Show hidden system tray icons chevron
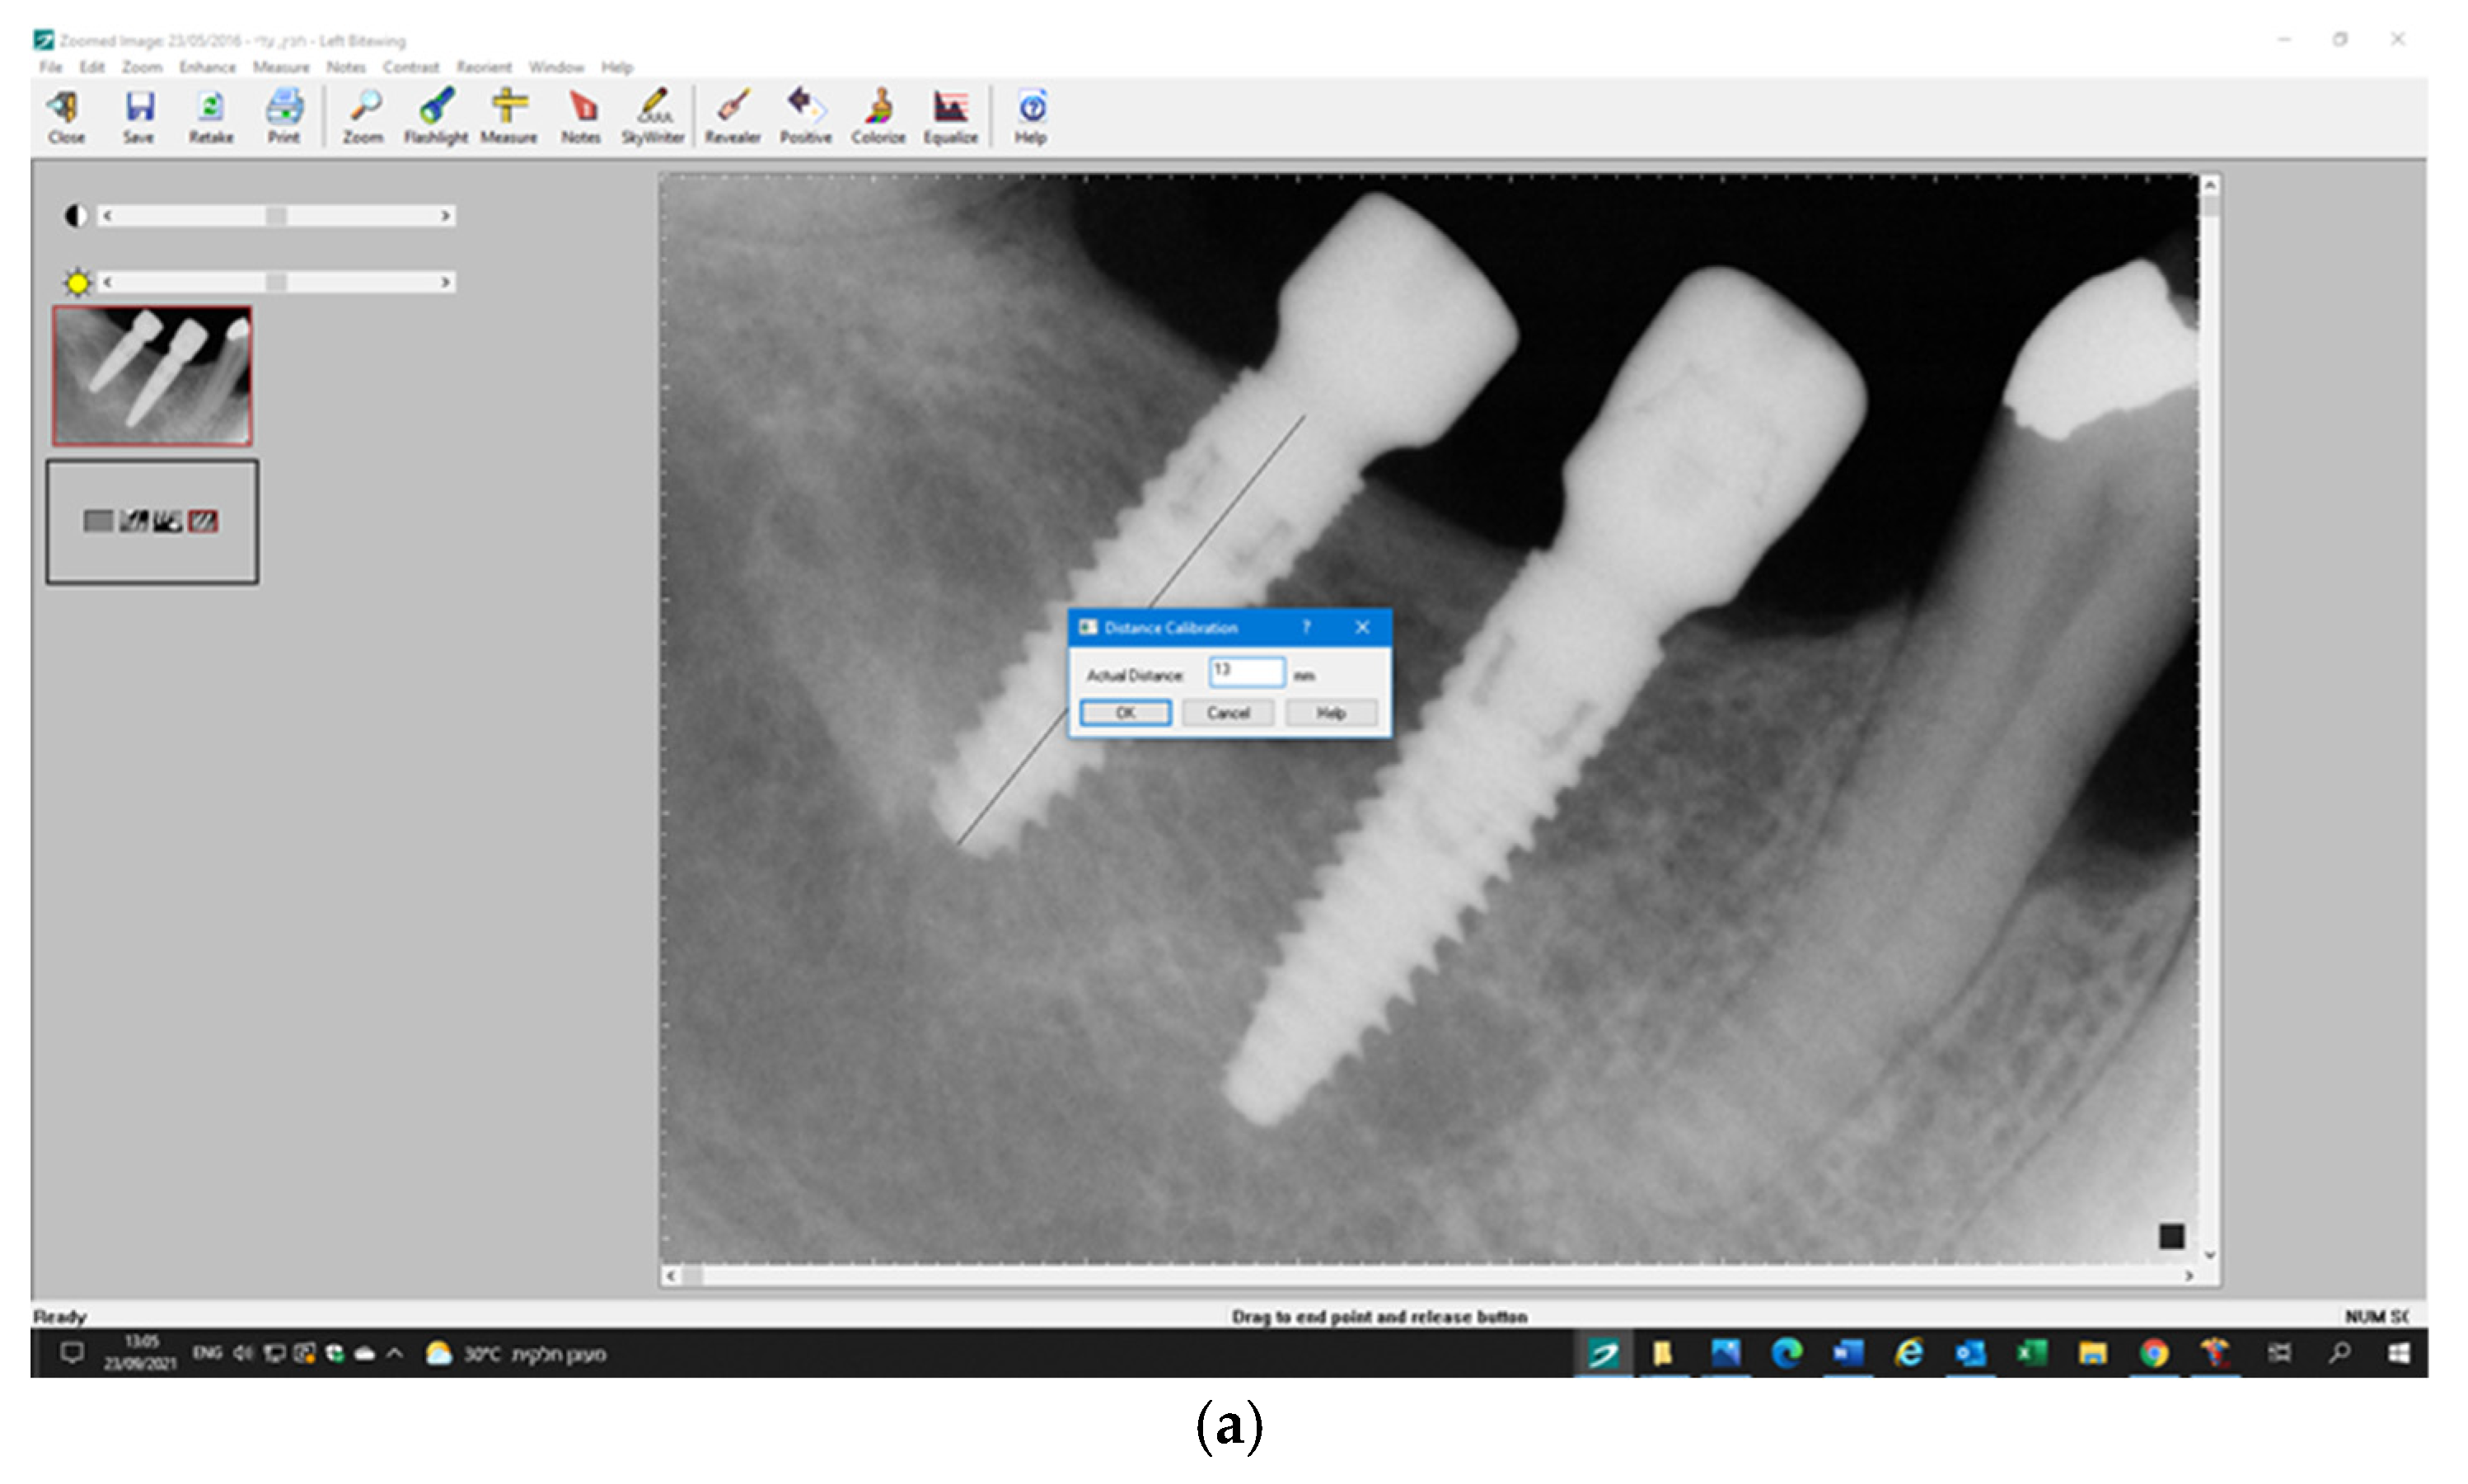This screenshot has width=2468, height=1484. pos(395,1354)
